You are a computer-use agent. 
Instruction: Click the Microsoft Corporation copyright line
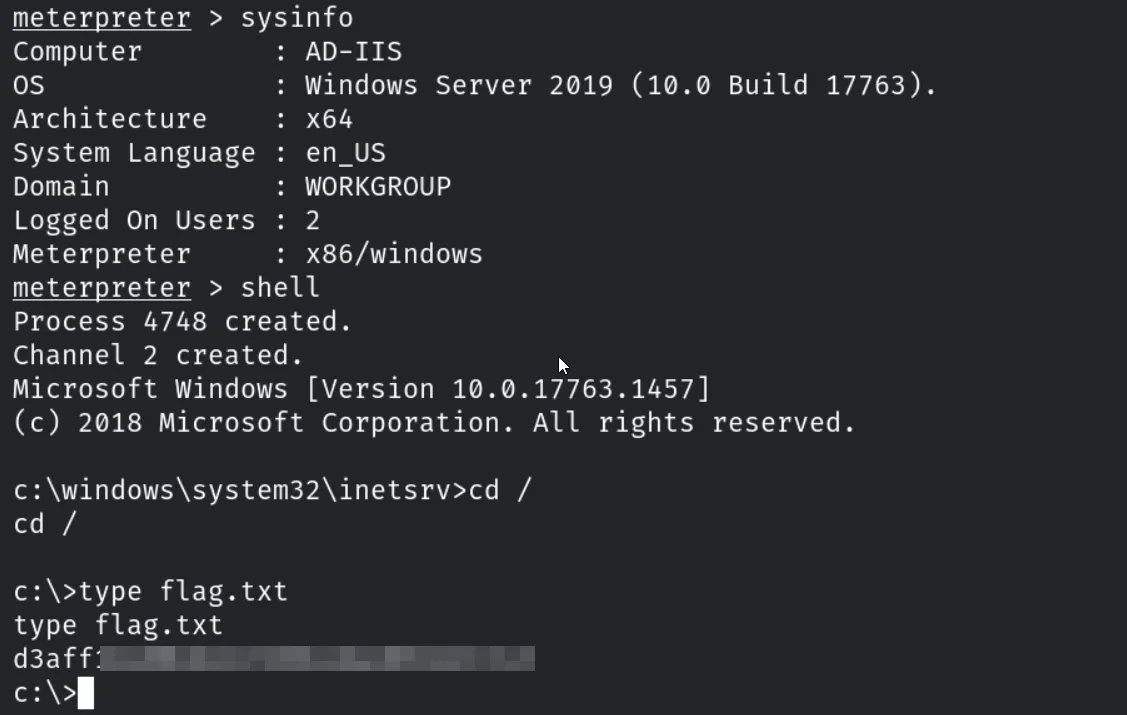[x=434, y=423]
